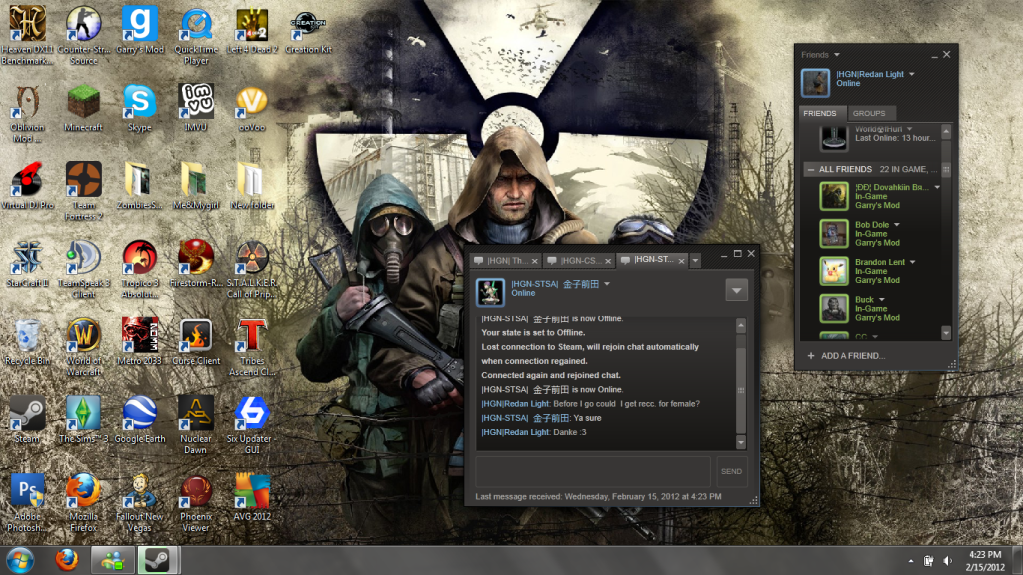The height and width of the screenshot is (575, 1023).
Task: Launch Fallout New Vegas icon
Action: (x=140, y=503)
